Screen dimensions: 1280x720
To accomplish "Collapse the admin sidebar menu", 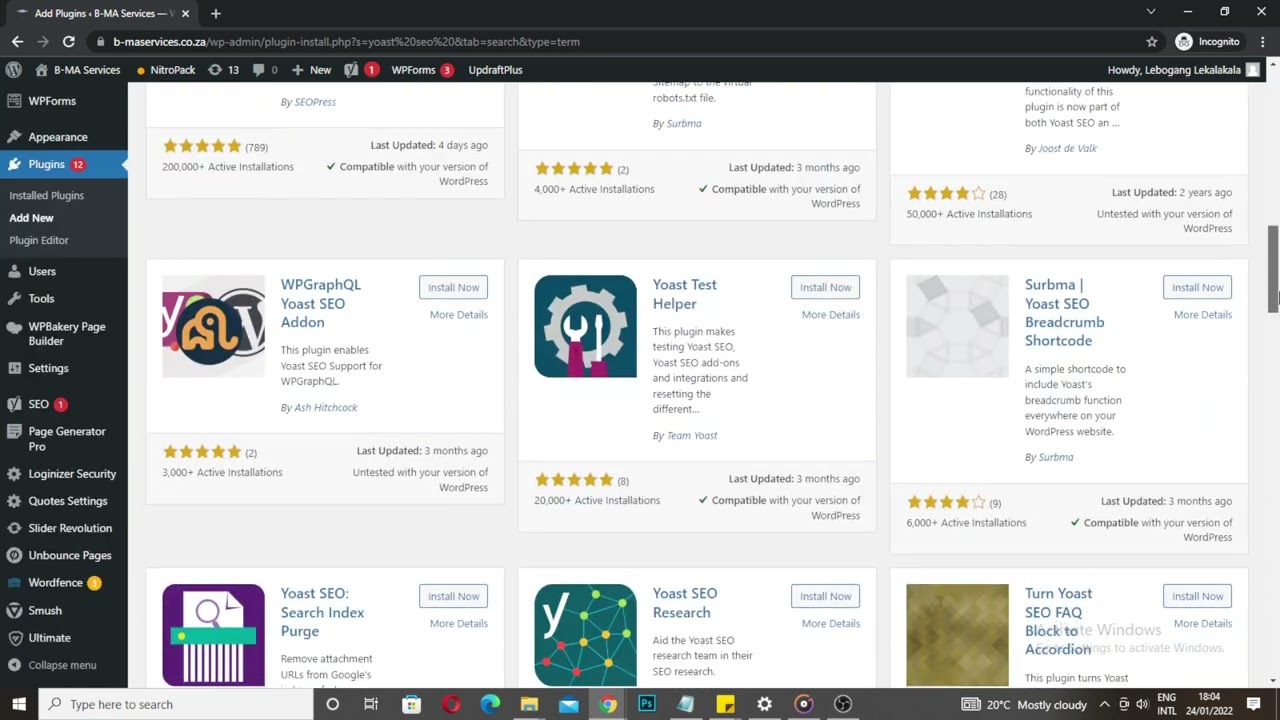I will pyautogui.click(x=62, y=665).
